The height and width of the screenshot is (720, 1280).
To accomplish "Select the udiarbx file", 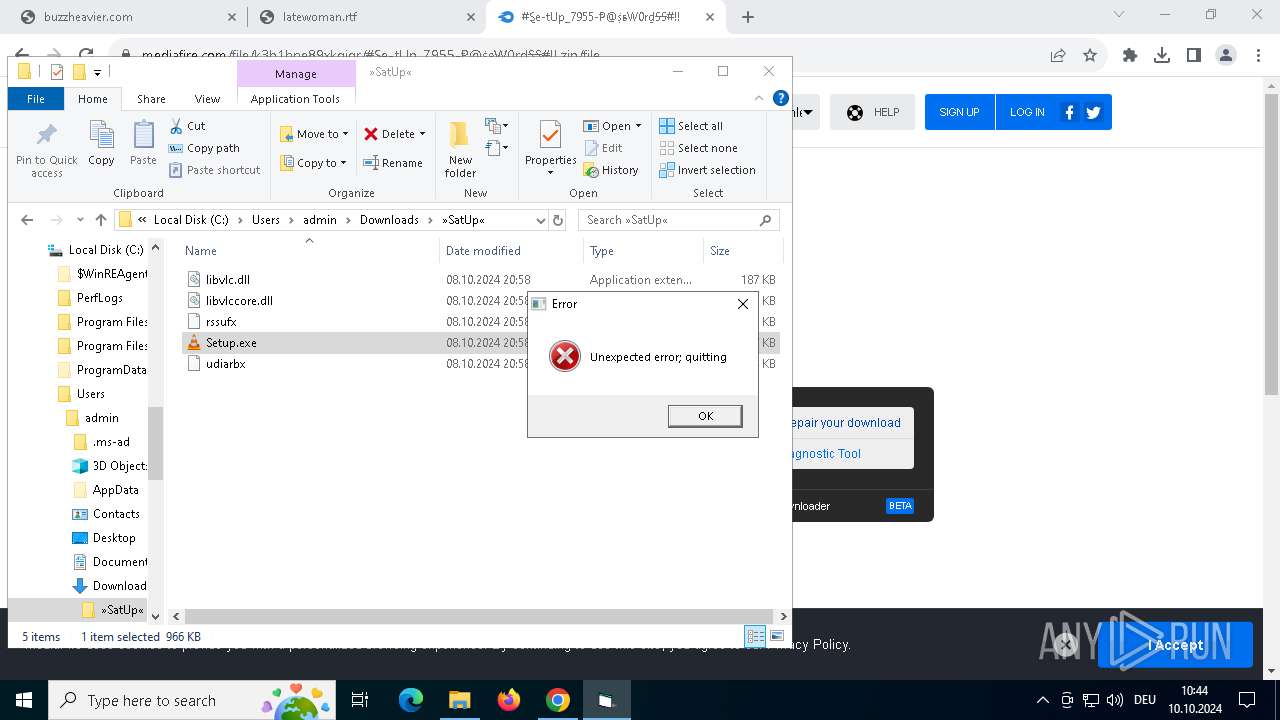I will 225,364.
